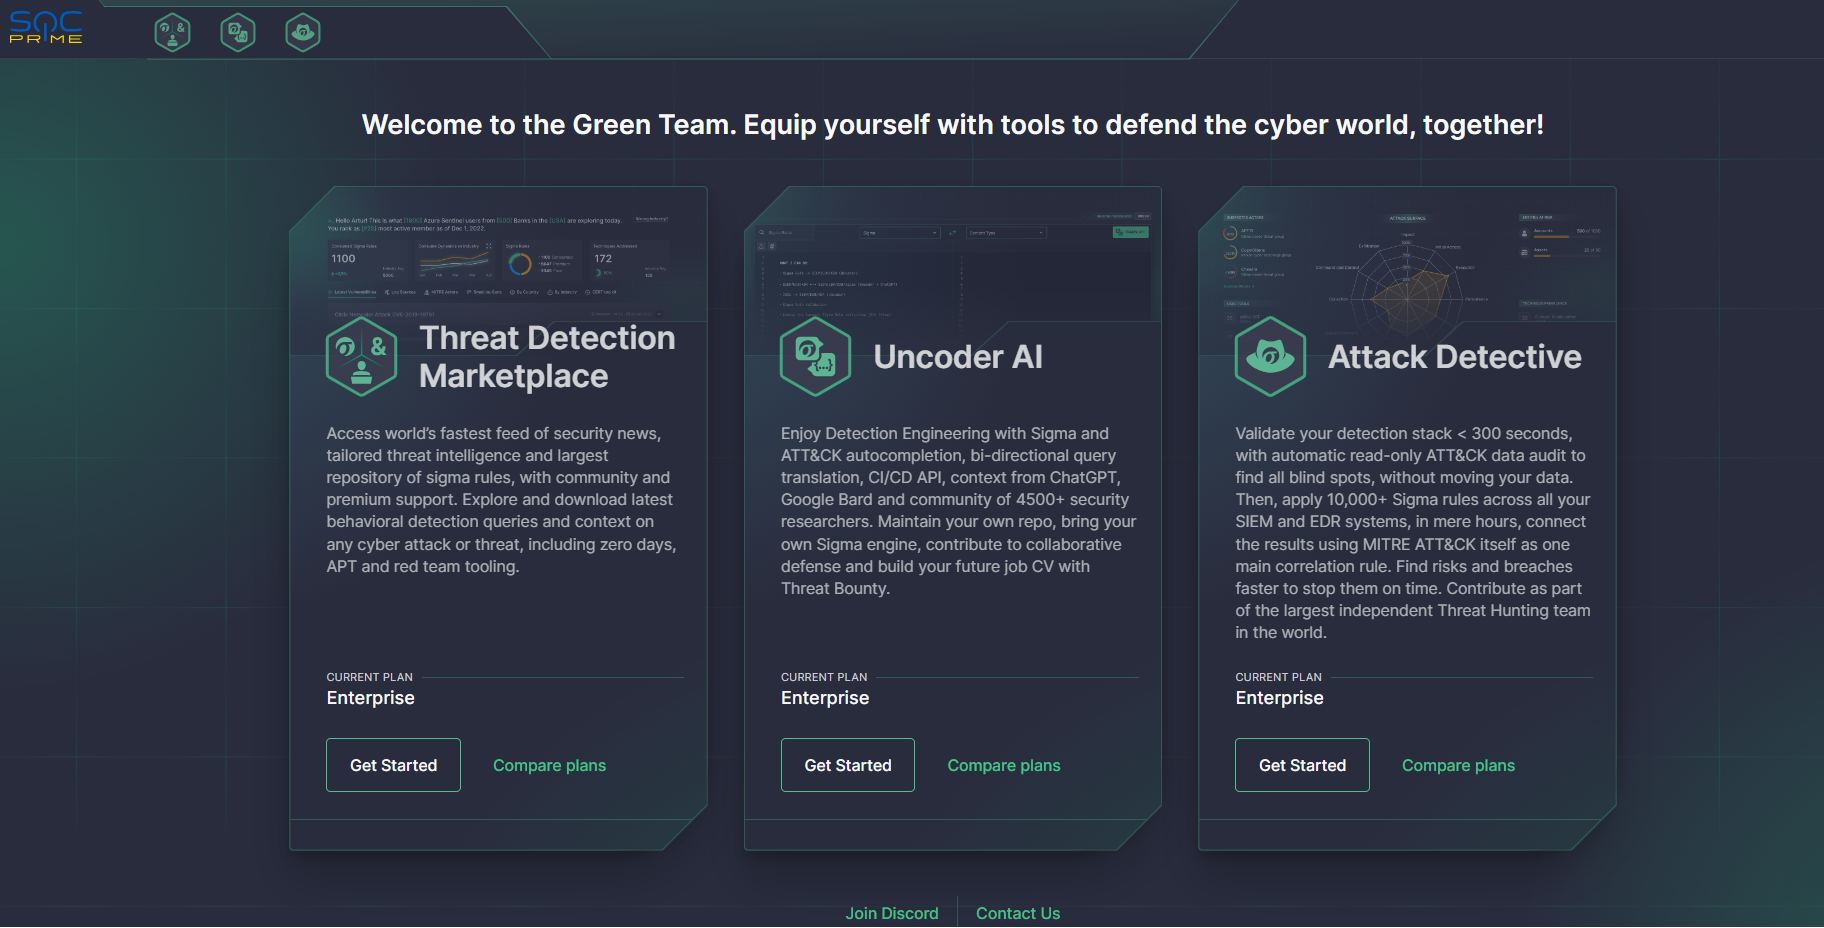The height and width of the screenshot is (928, 1824).
Task: Select the Threat Detection Marketplace card title
Action: coord(547,357)
